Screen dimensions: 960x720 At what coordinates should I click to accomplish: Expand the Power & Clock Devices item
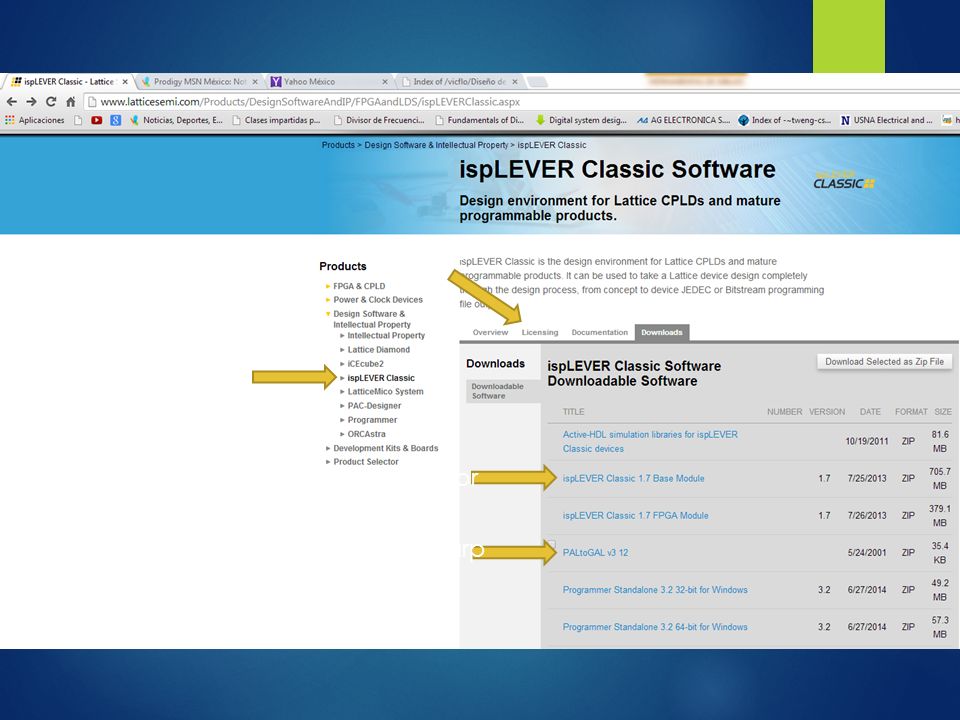(x=378, y=299)
